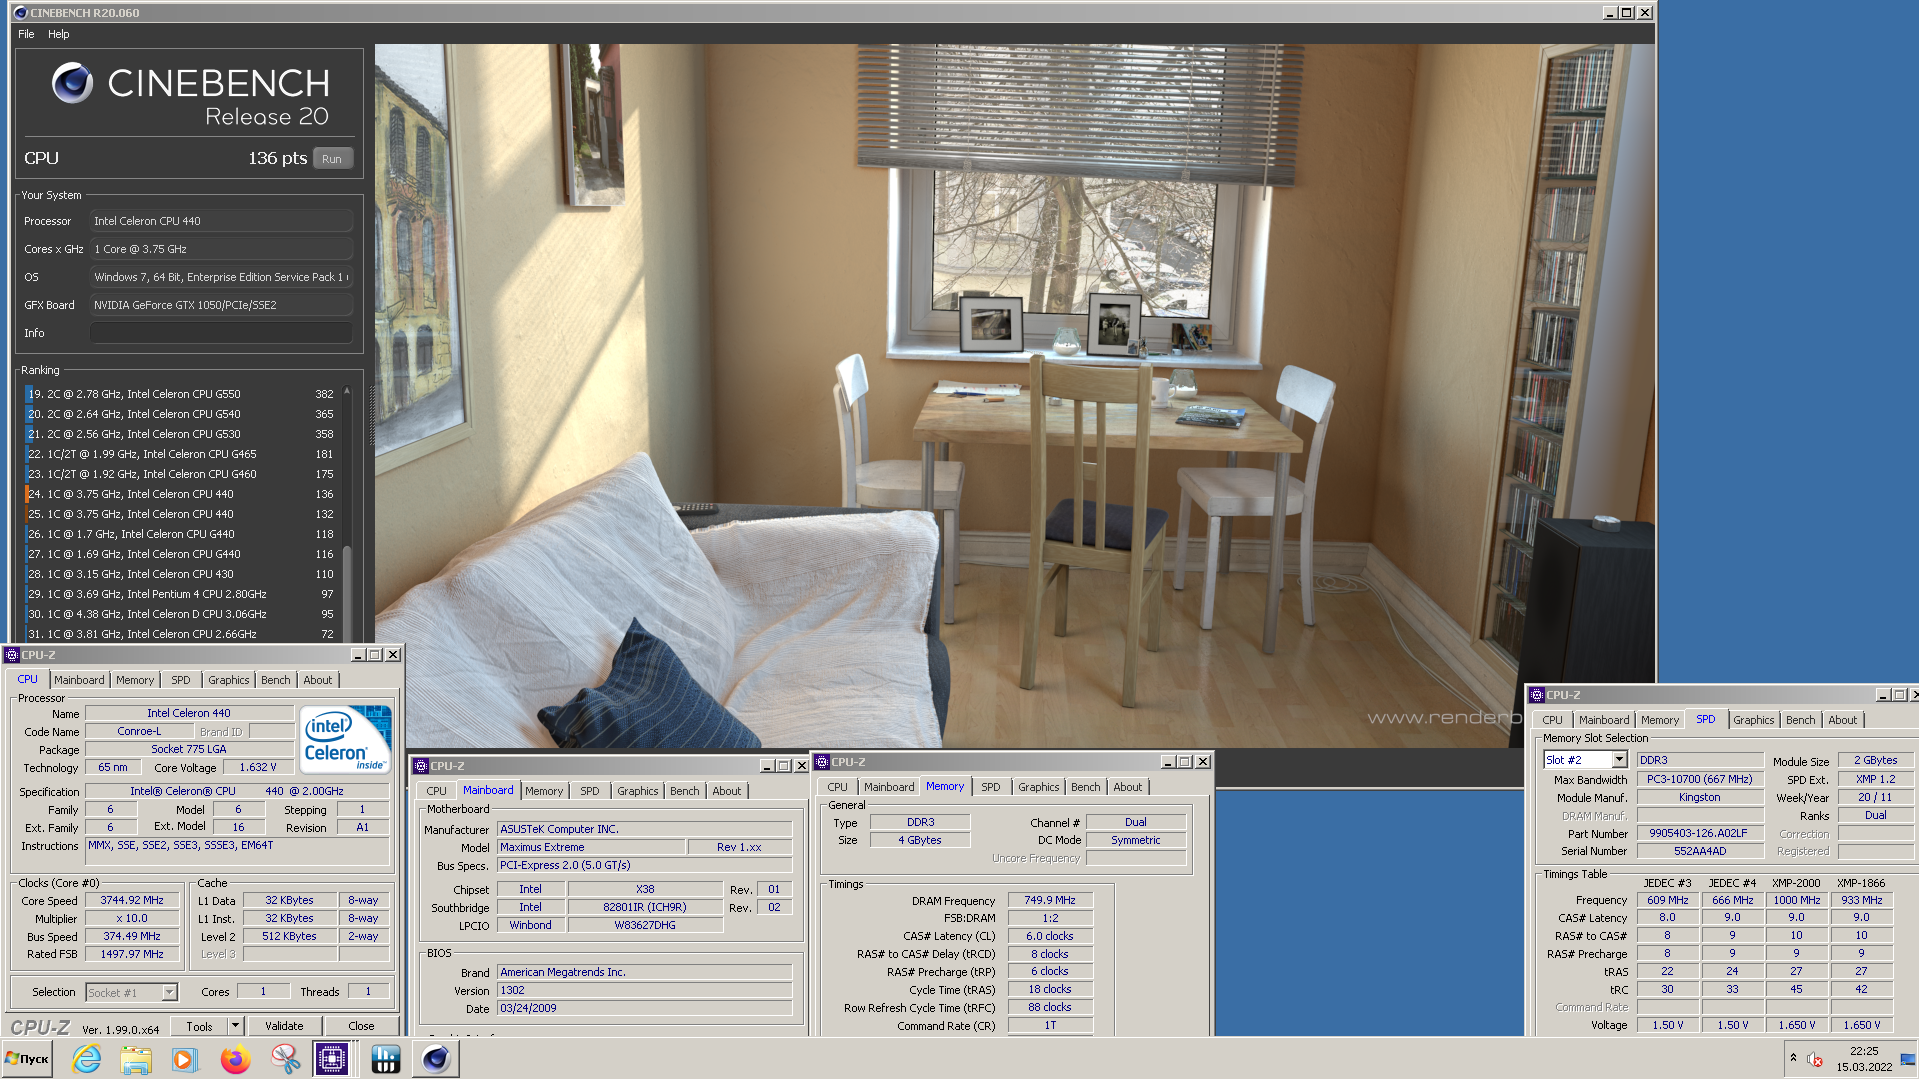Click Processor Intel Celeron CPU 440 field
This screenshot has width=1919, height=1079.
[221, 221]
